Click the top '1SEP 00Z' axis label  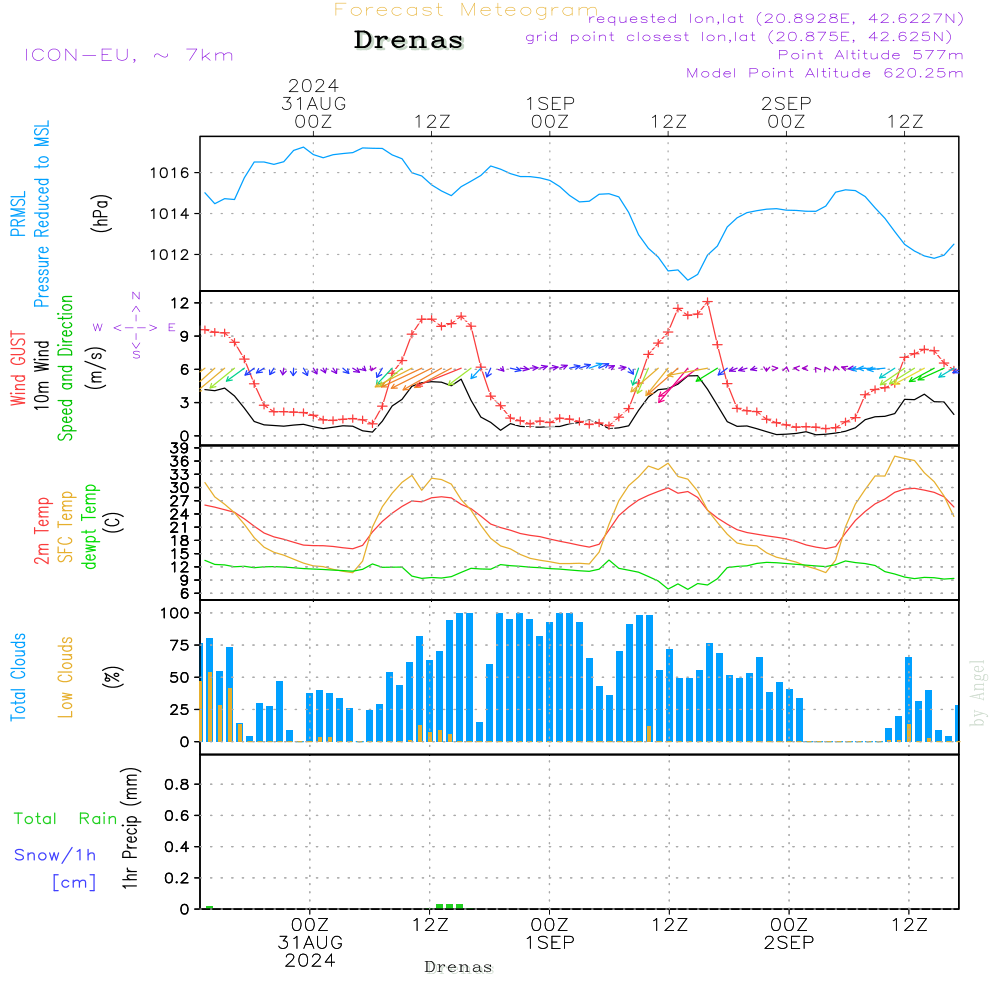[x=550, y=112]
